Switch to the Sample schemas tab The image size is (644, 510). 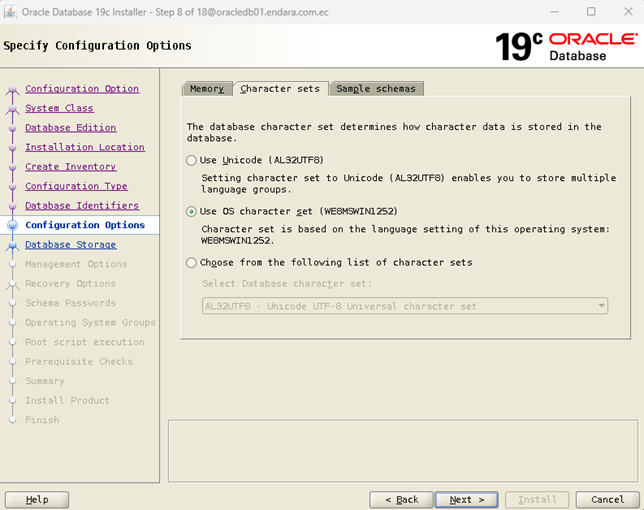pos(376,89)
